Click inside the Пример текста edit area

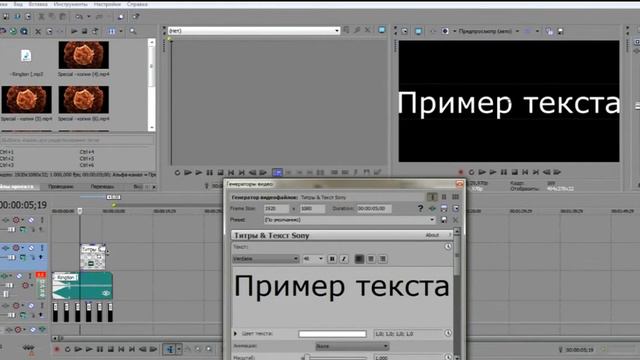click(342, 297)
